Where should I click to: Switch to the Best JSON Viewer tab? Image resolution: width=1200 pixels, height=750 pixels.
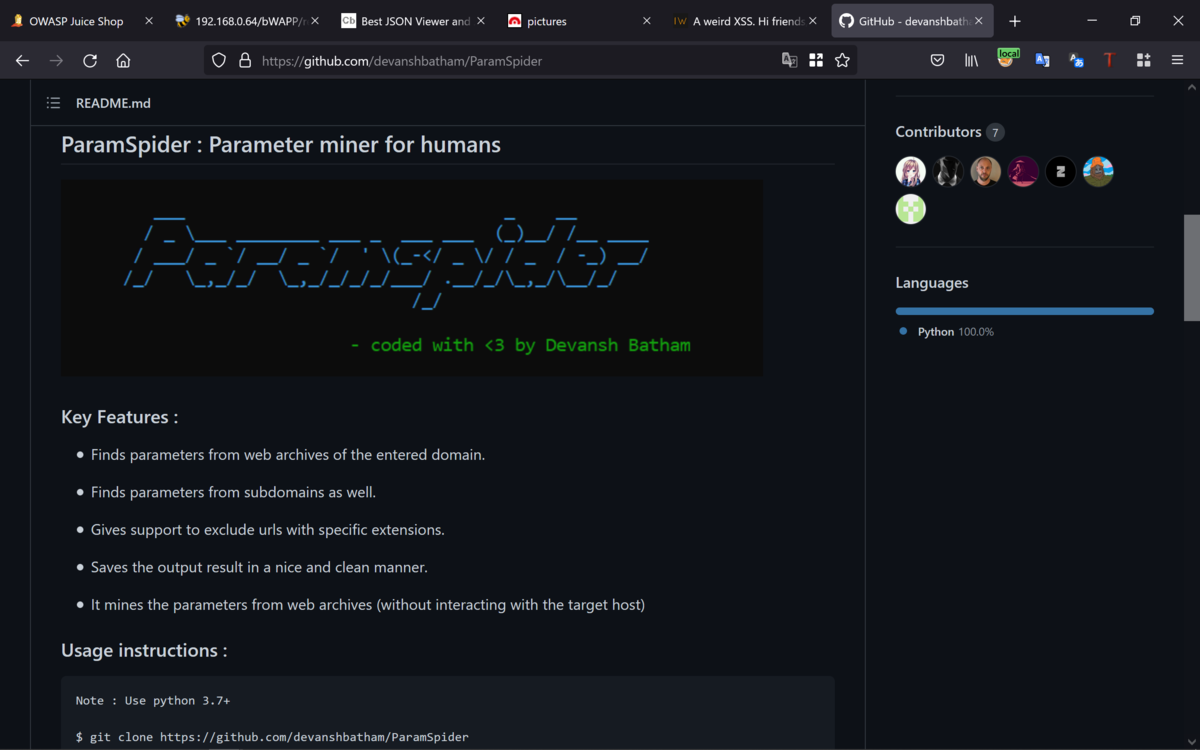[412, 21]
